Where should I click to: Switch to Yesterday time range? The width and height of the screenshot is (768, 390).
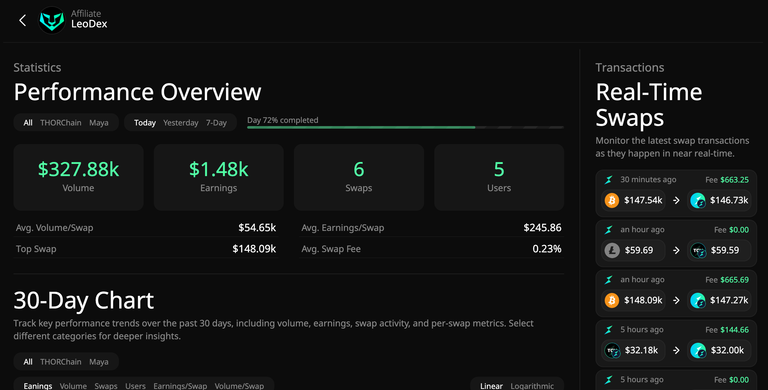181,122
